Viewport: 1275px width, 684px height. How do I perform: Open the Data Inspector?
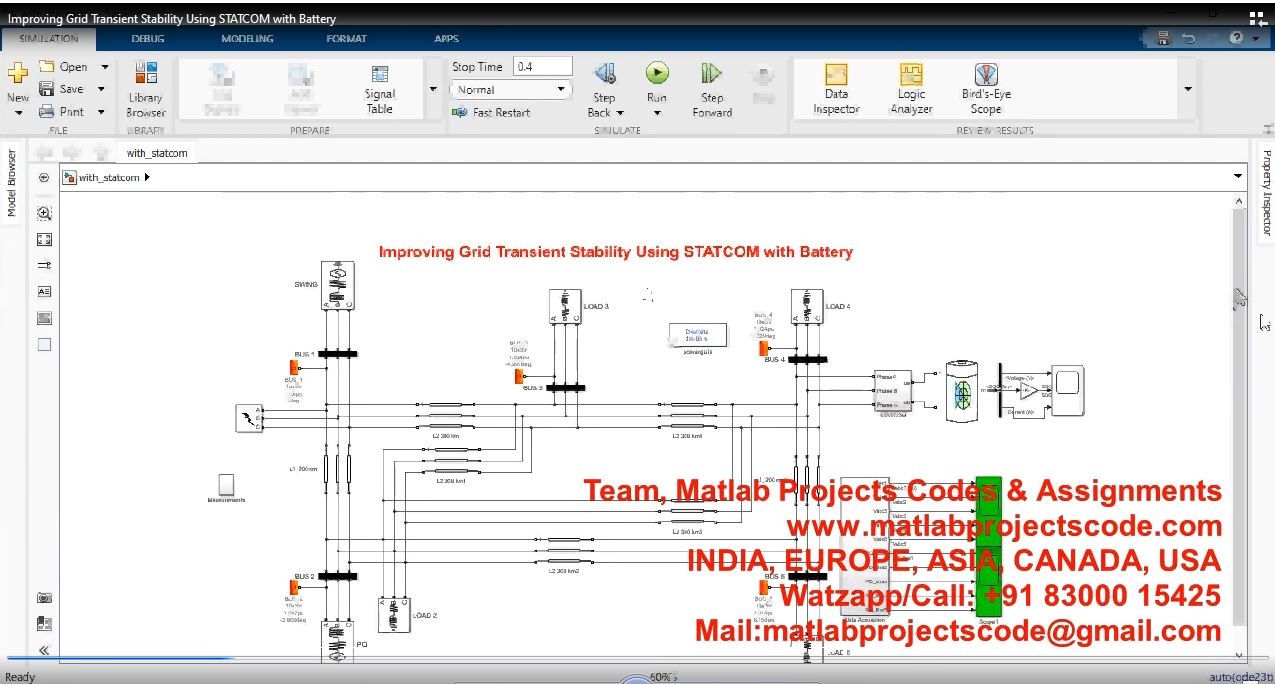[836, 88]
